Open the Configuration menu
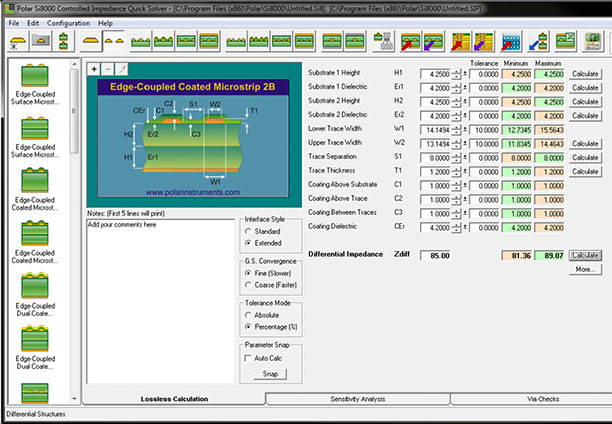 (x=68, y=22)
